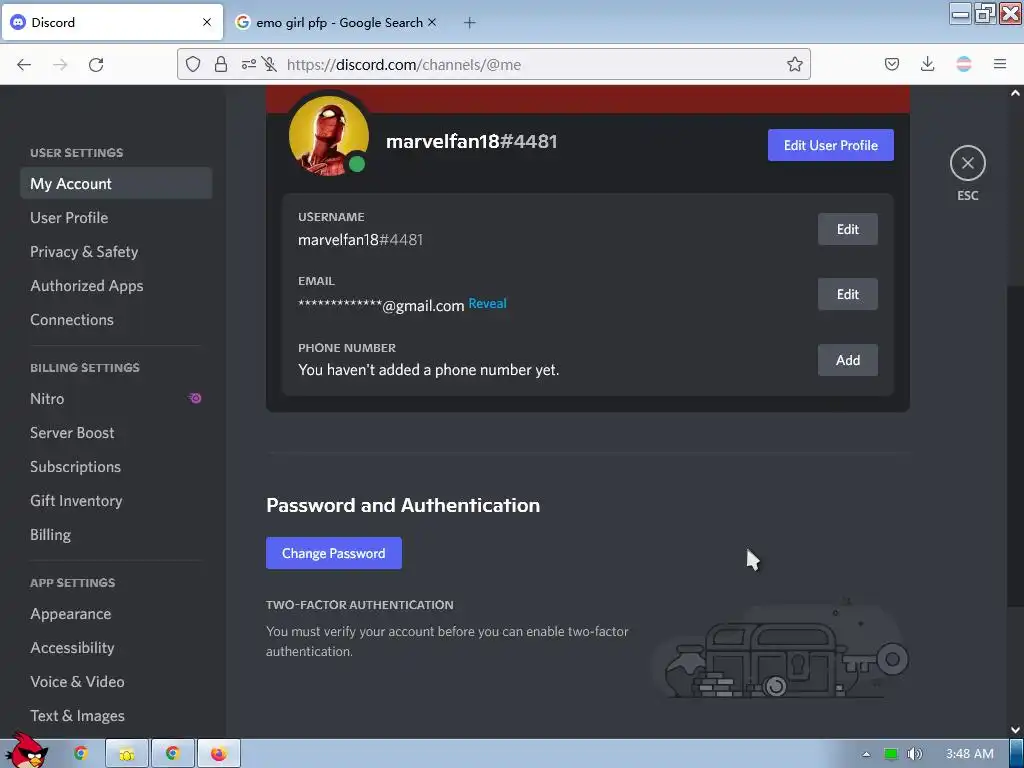Show hidden system tray icons
The height and width of the screenshot is (768, 1024).
coord(866,754)
